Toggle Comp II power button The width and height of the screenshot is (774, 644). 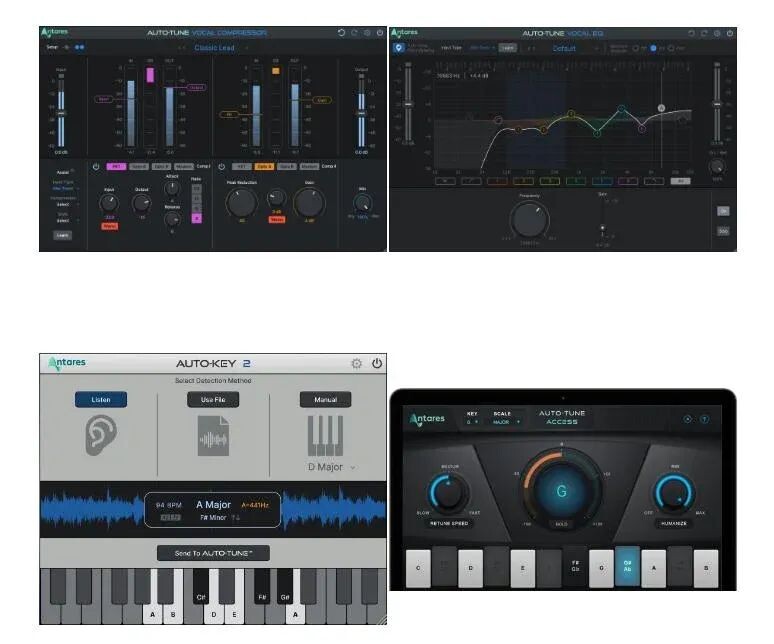pyautogui.click(x=222, y=167)
